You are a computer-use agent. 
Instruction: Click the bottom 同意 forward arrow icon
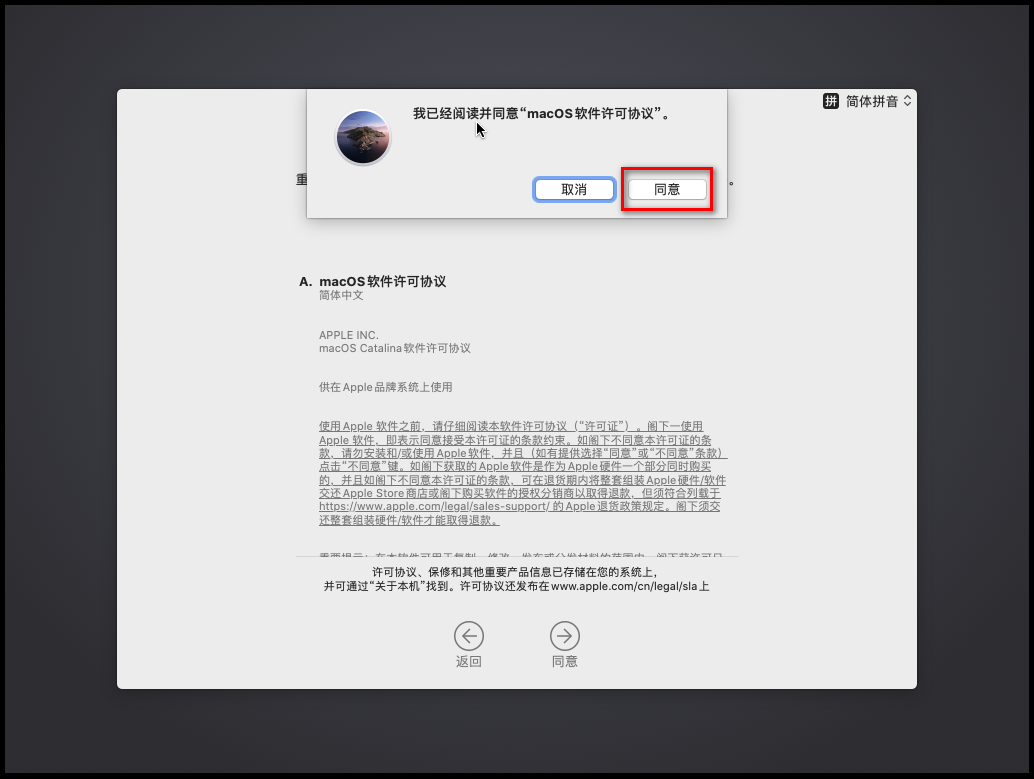click(564, 636)
